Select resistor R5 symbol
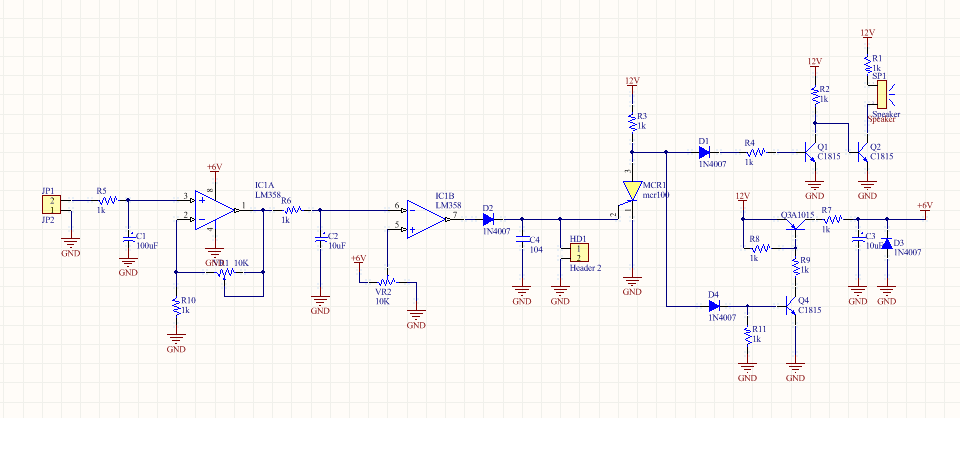This screenshot has height=460, width=960. [x=107, y=200]
